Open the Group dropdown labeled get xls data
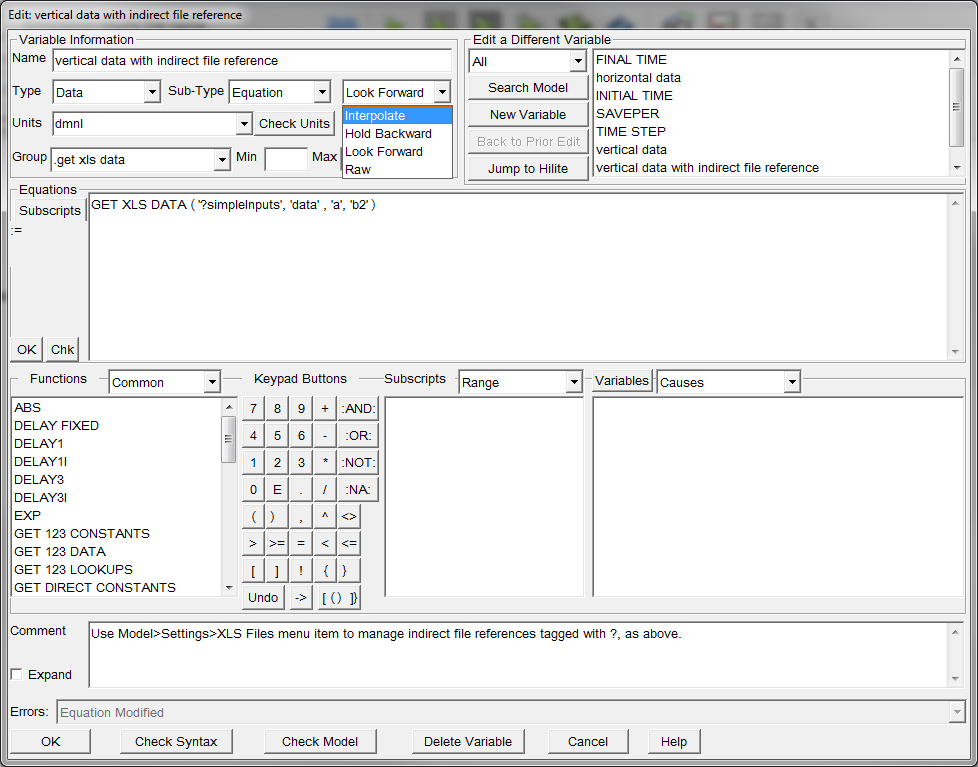This screenshot has width=978, height=767. click(140, 159)
